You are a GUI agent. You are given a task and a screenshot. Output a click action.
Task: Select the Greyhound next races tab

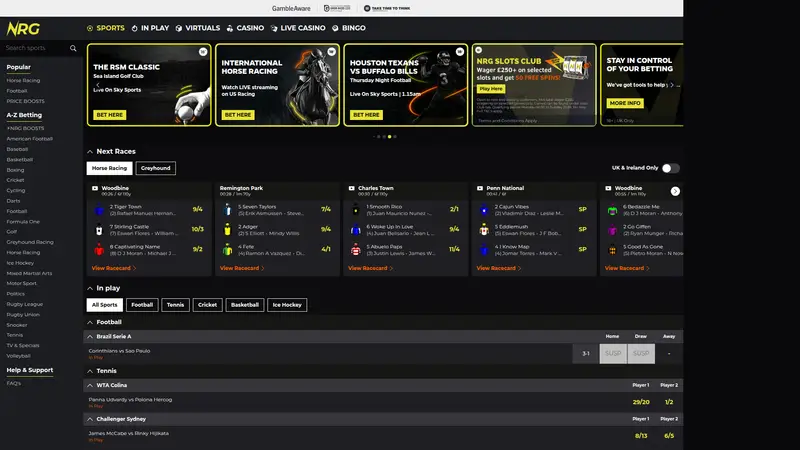click(x=156, y=168)
